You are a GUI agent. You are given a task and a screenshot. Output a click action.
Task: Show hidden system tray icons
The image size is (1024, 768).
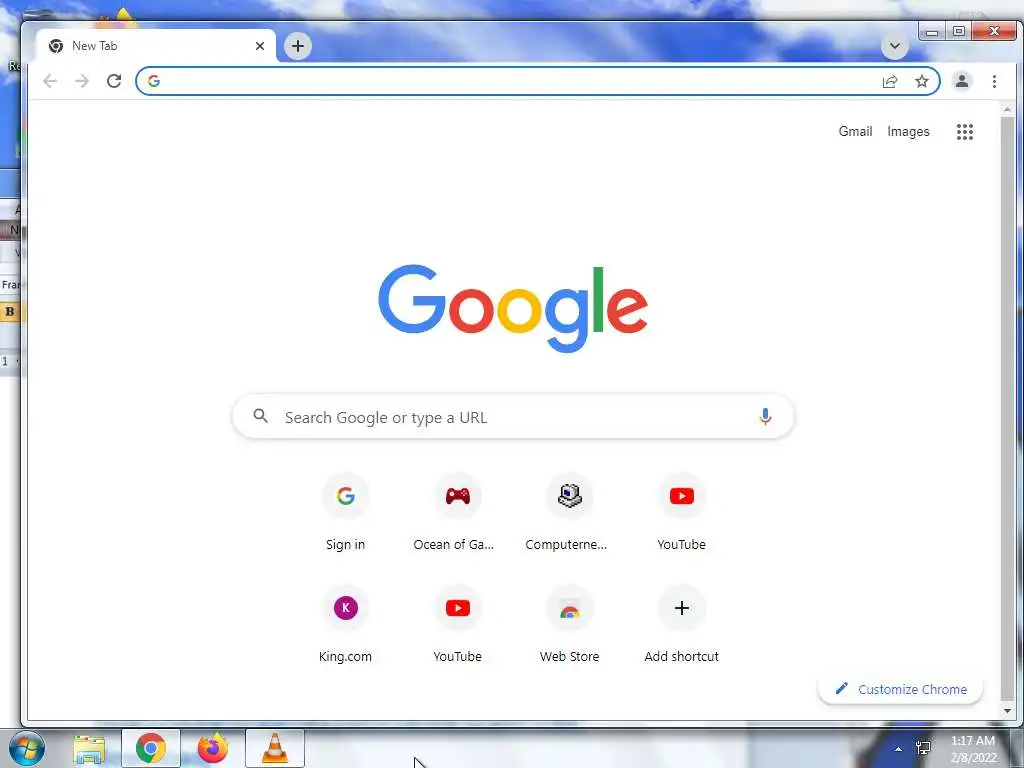(898, 749)
